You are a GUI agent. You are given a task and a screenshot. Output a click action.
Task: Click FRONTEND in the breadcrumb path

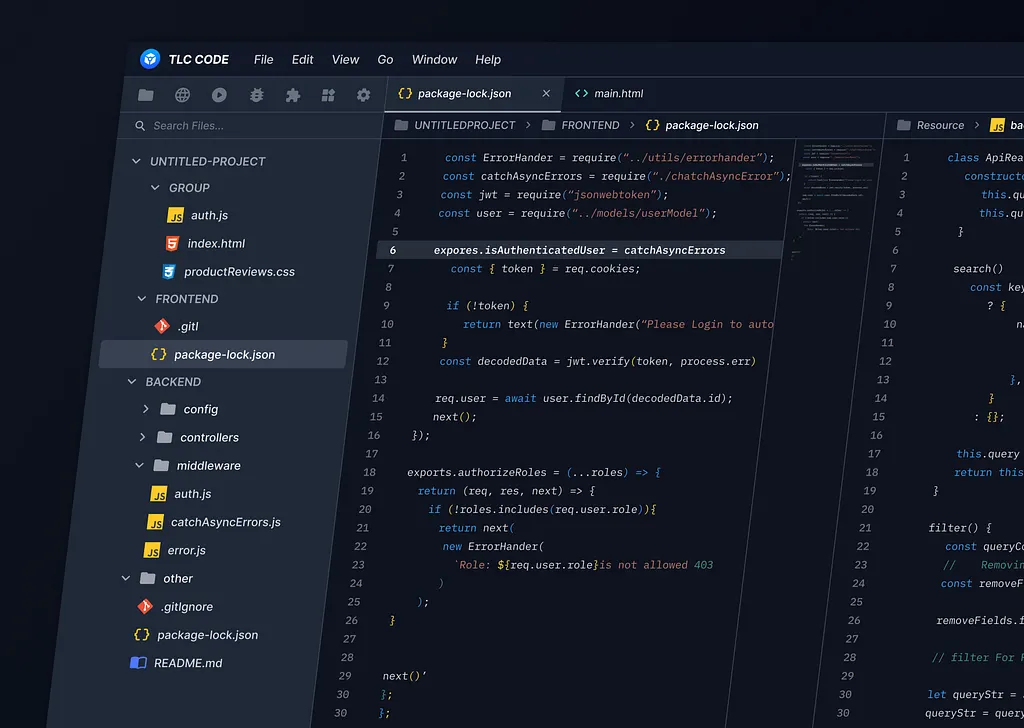pyautogui.click(x=590, y=125)
